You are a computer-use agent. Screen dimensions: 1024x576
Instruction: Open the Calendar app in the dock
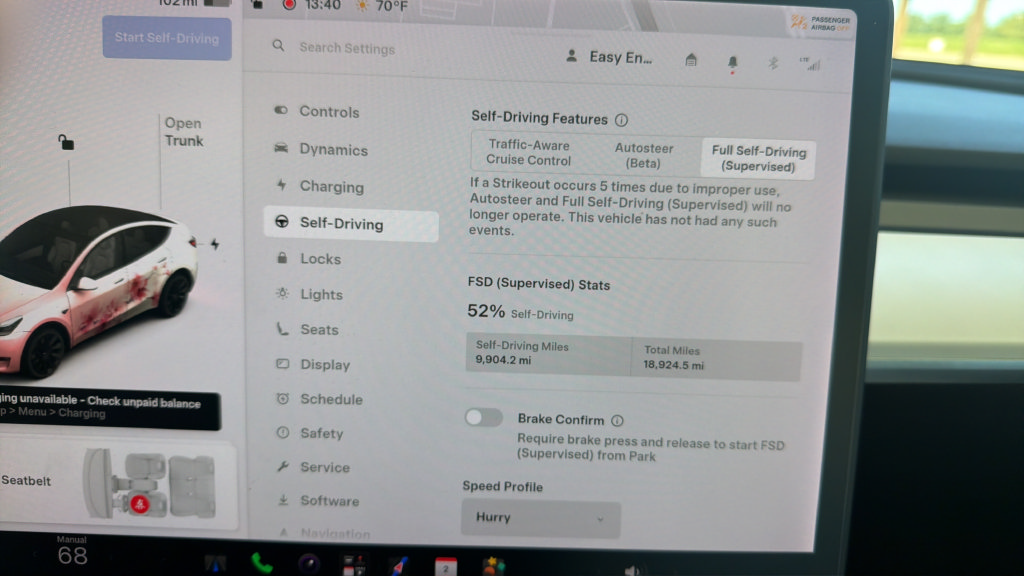pyautogui.click(x=446, y=566)
